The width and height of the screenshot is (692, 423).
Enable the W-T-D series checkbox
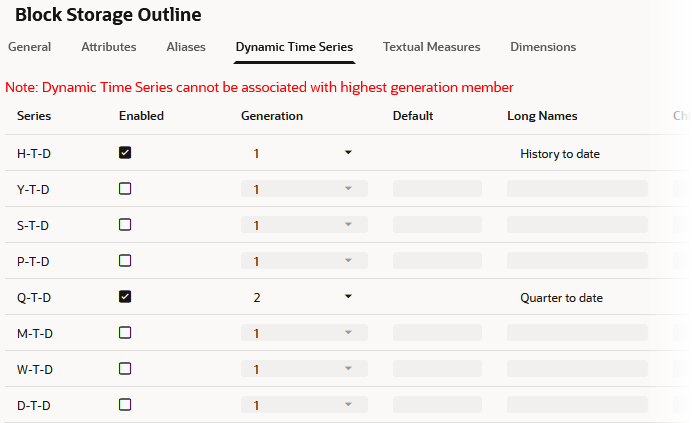pos(125,369)
